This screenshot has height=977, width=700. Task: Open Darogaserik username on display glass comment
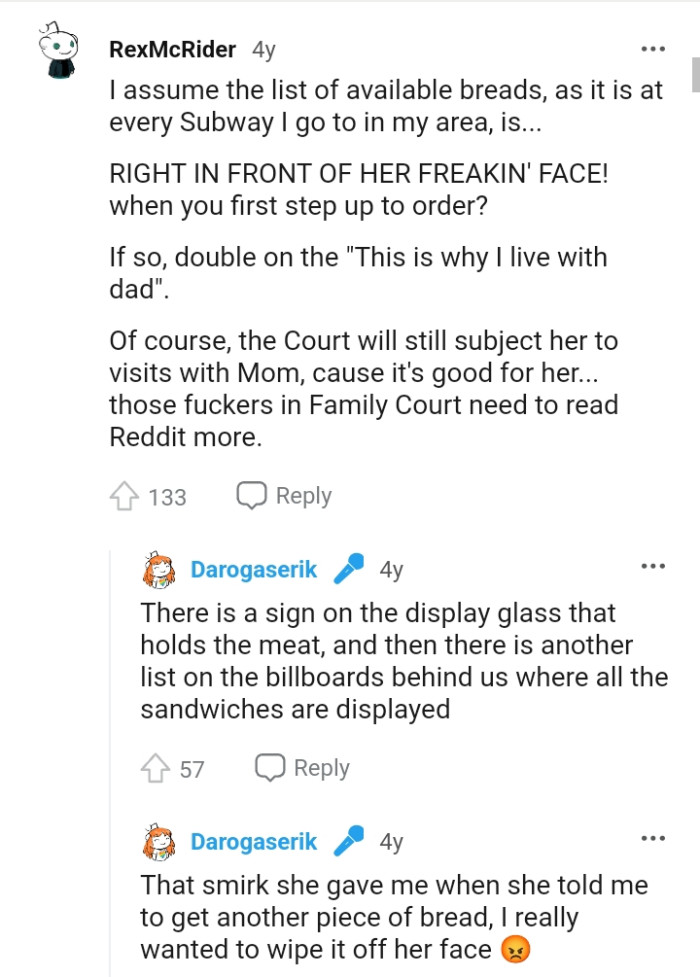[254, 570]
